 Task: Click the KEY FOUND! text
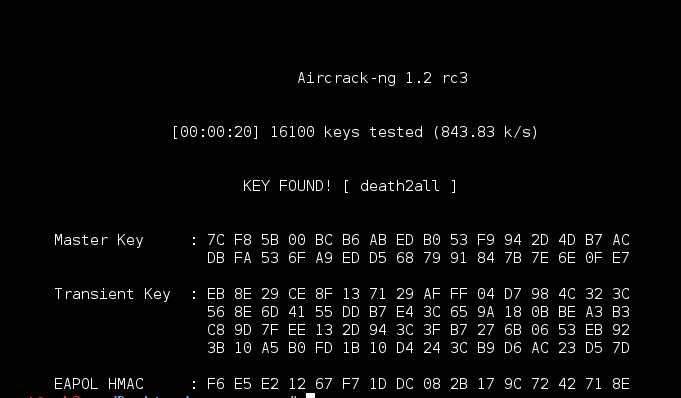coord(287,186)
